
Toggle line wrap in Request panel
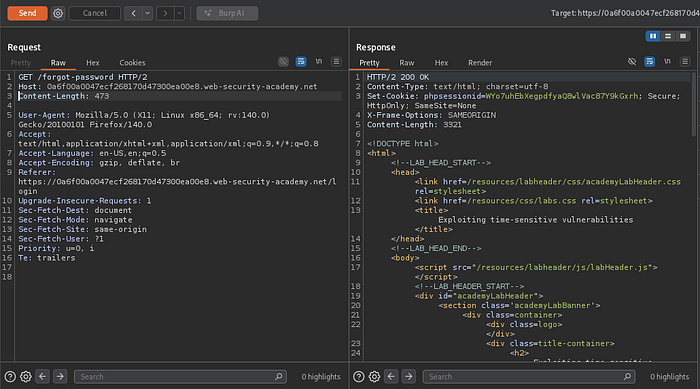click(x=301, y=62)
